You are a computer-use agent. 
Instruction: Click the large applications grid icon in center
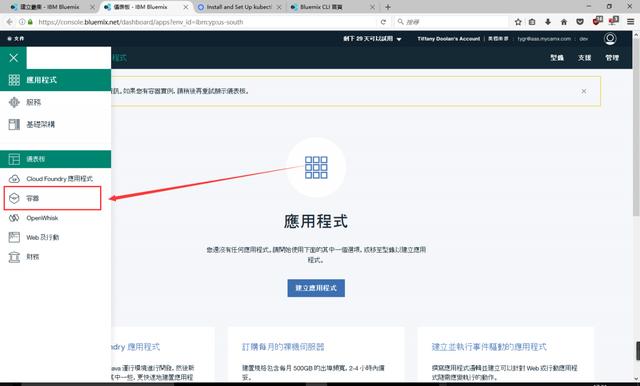[316, 167]
